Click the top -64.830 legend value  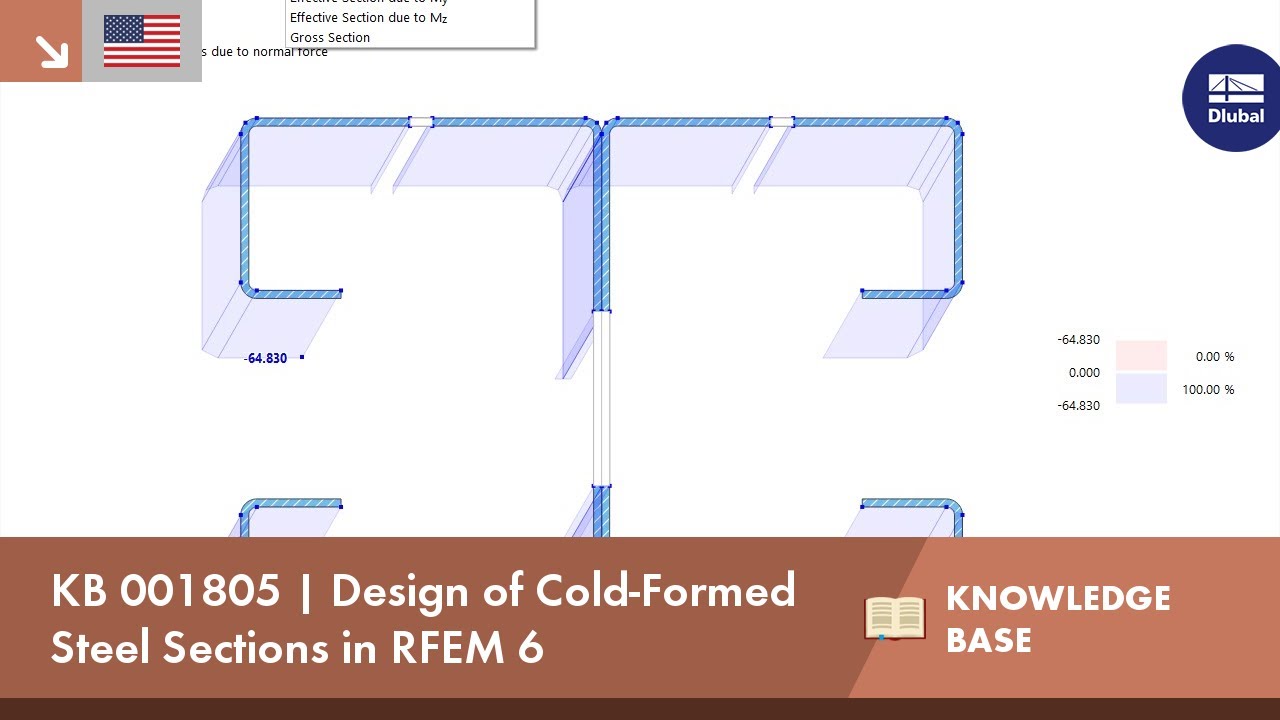click(x=1078, y=339)
